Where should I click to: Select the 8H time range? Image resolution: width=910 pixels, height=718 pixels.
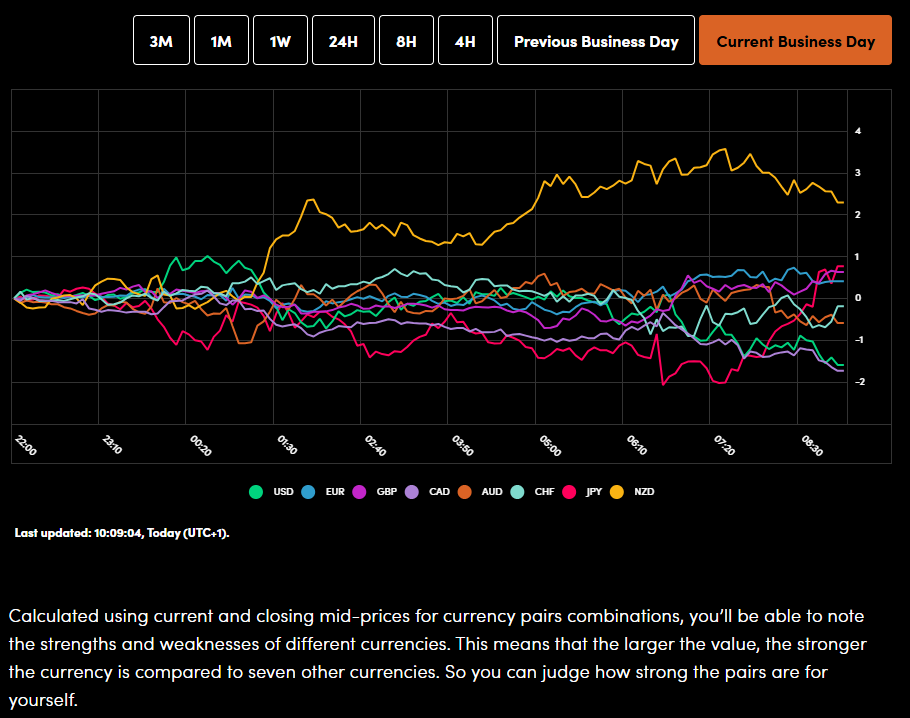pos(406,41)
